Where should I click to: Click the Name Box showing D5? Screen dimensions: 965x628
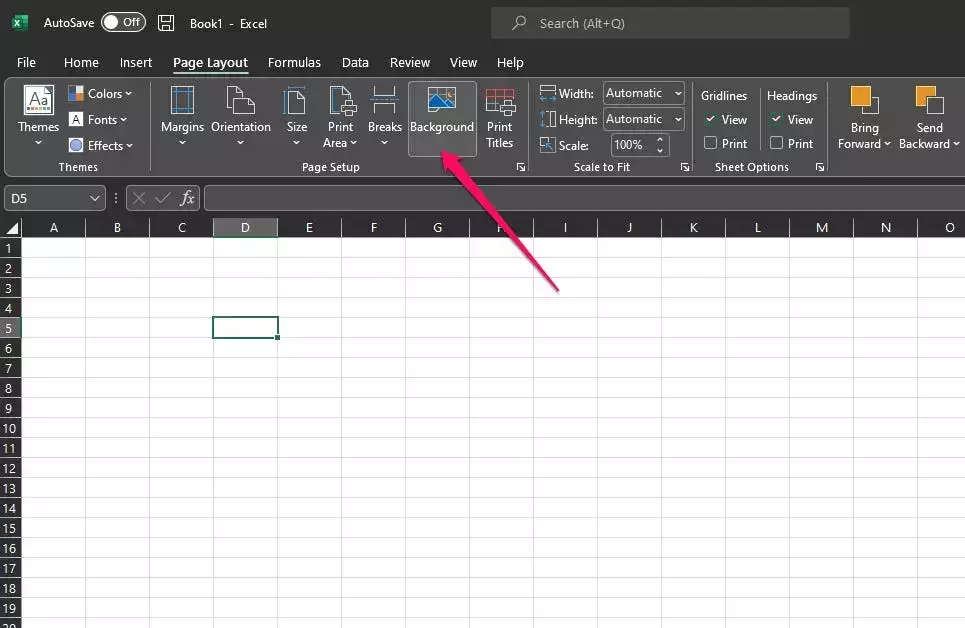pyautogui.click(x=47, y=198)
